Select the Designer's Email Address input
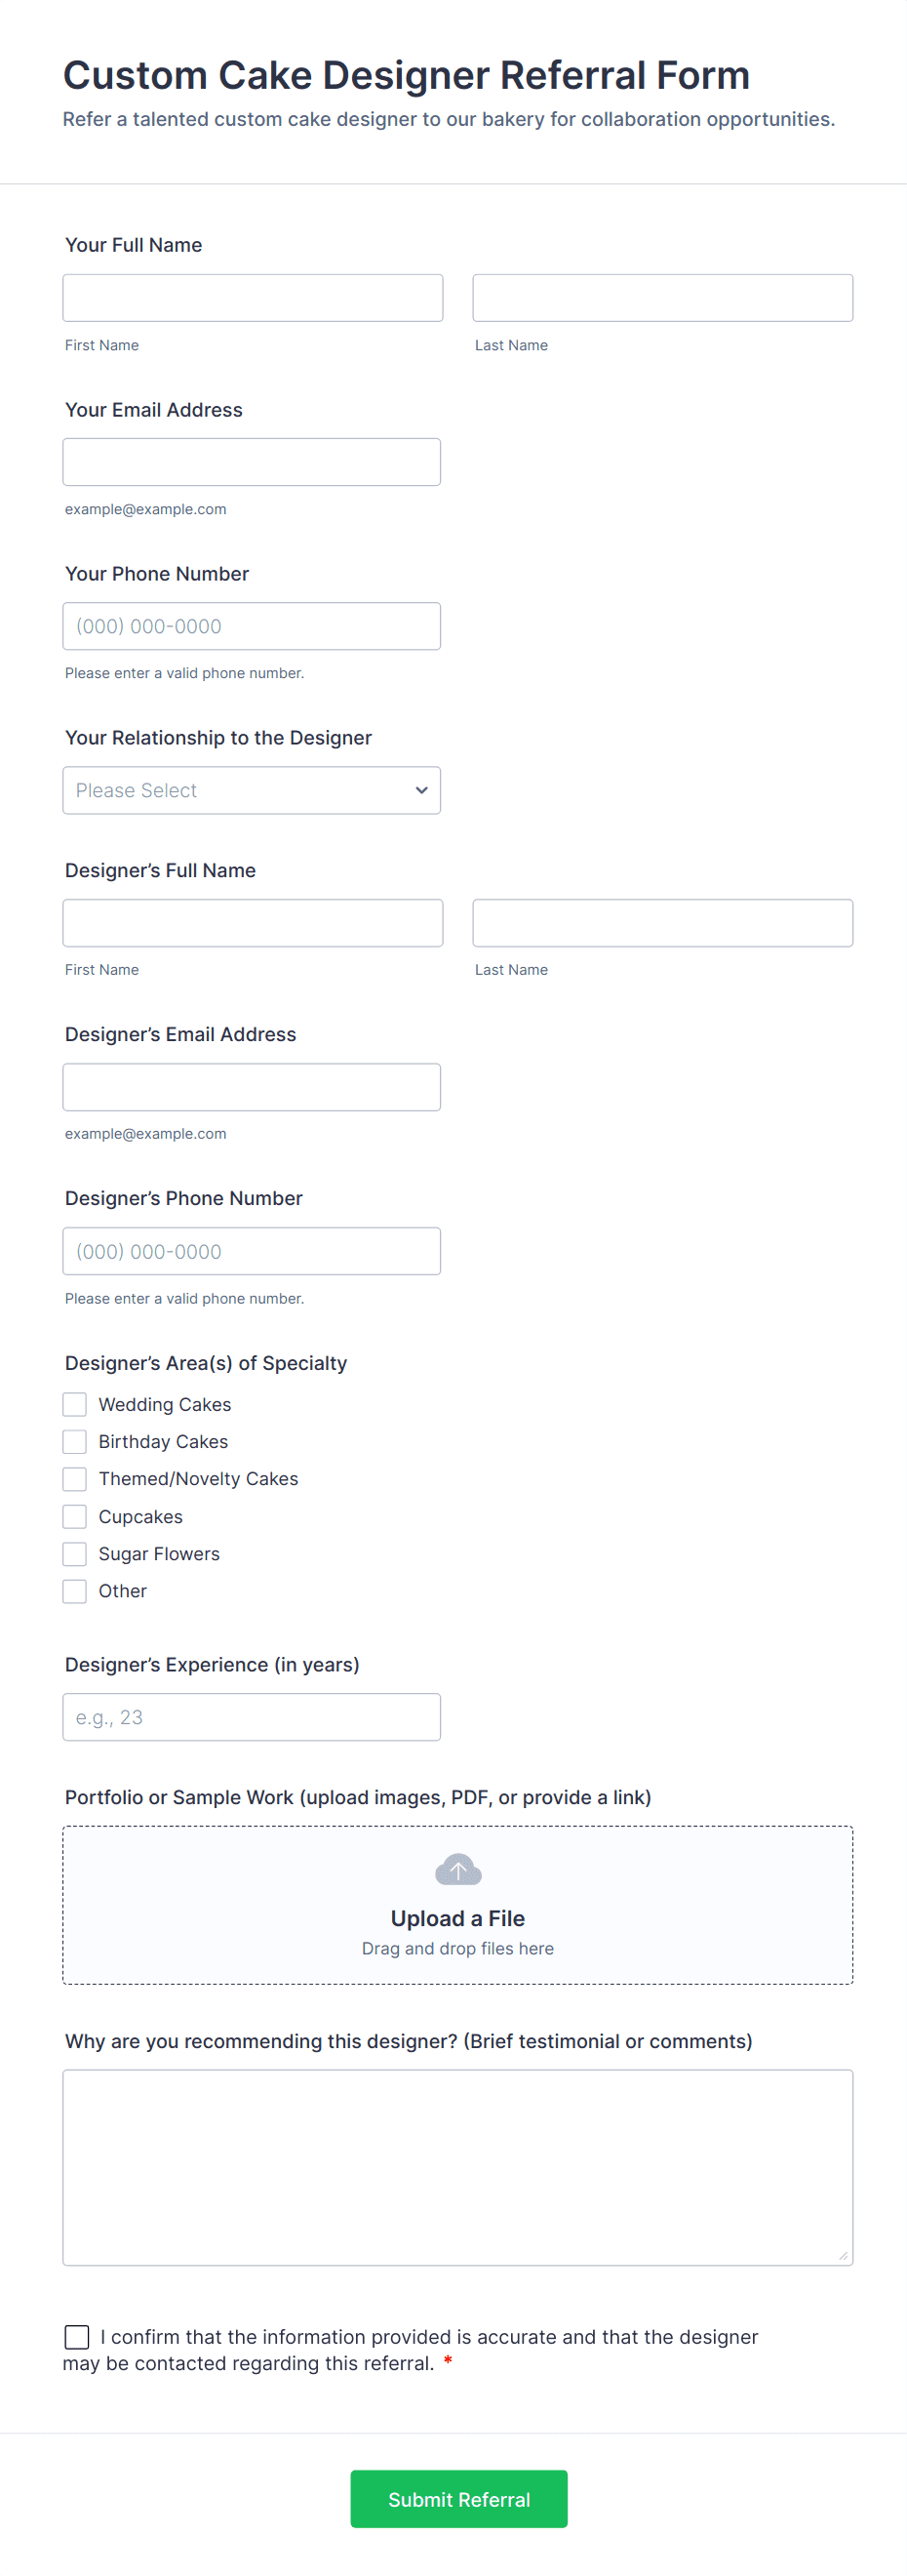 click(x=251, y=1086)
